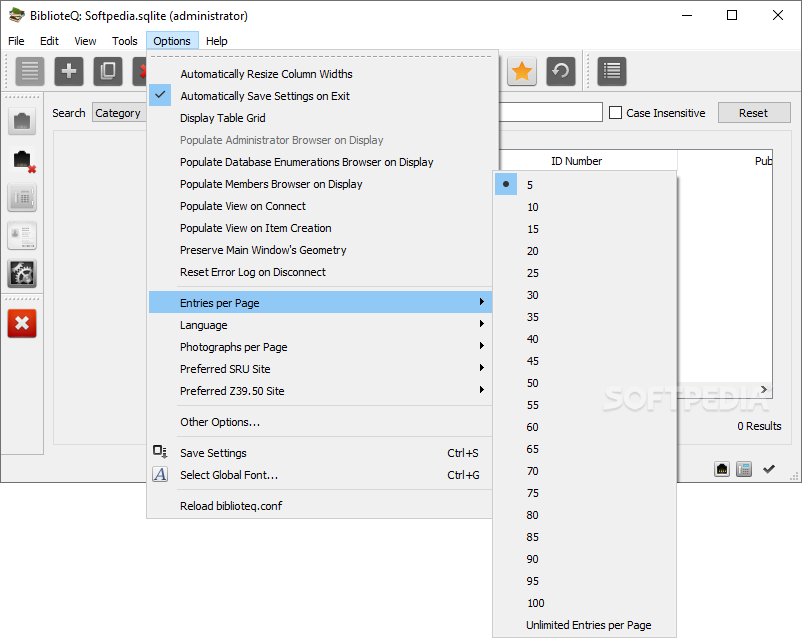This screenshot has height=638, width=802.
Task: Open the Tools menu
Action: tap(124, 41)
